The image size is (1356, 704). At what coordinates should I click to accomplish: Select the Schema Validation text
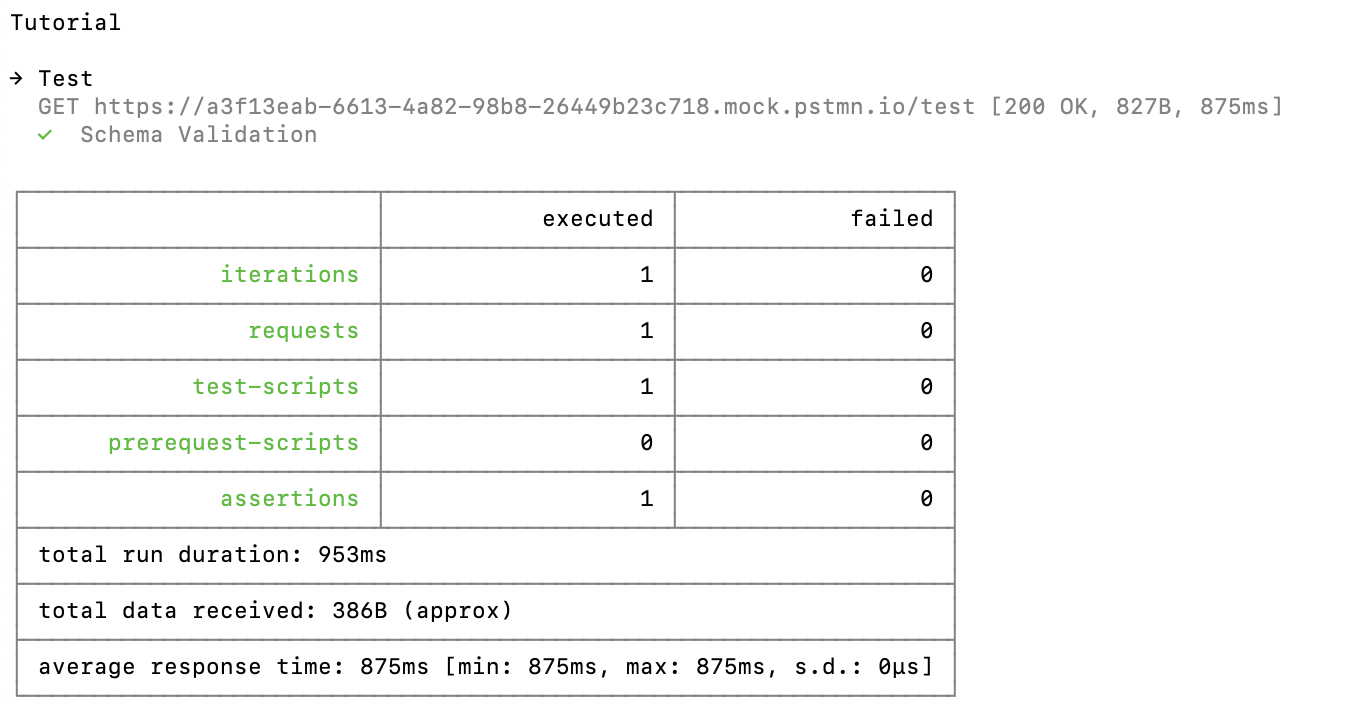(x=198, y=135)
